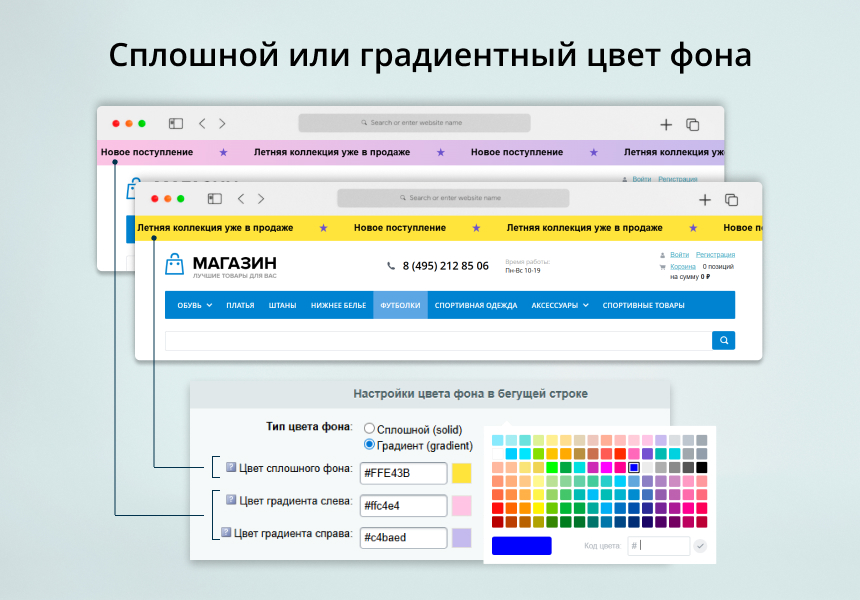Toggle sidebar icon in front browser window
The width and height of the screenshot is (860, 600).
coord(214,199)
